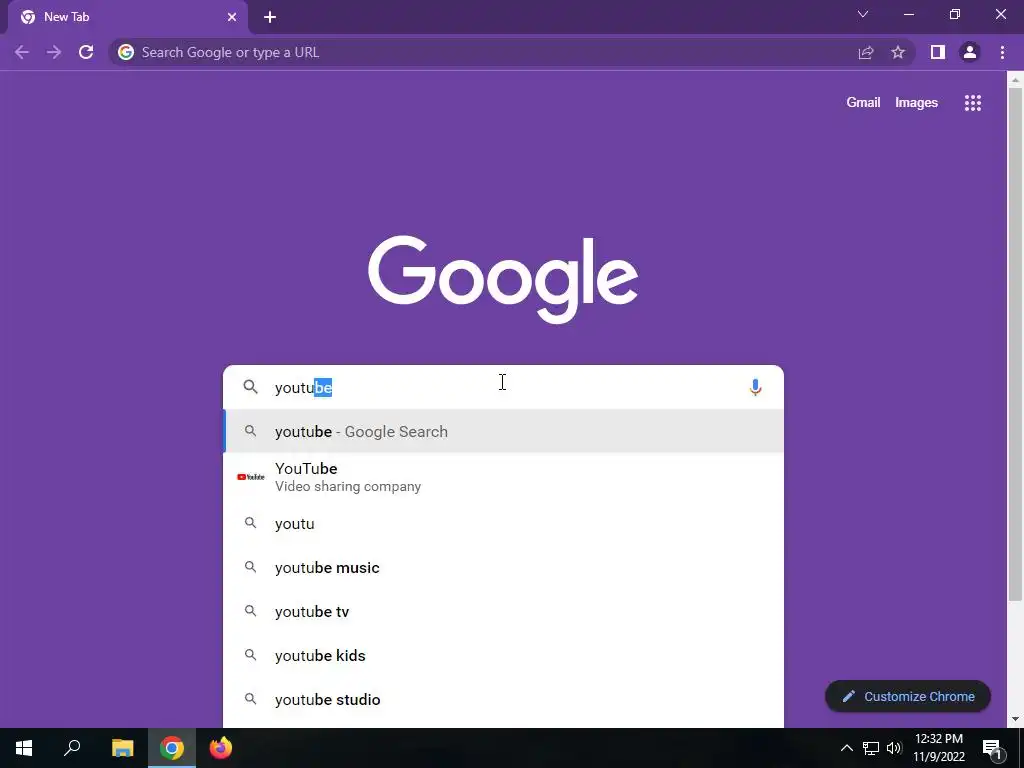Open the network status tray icon
Viewport: 1024px width, 768px height.
[871, 748]
